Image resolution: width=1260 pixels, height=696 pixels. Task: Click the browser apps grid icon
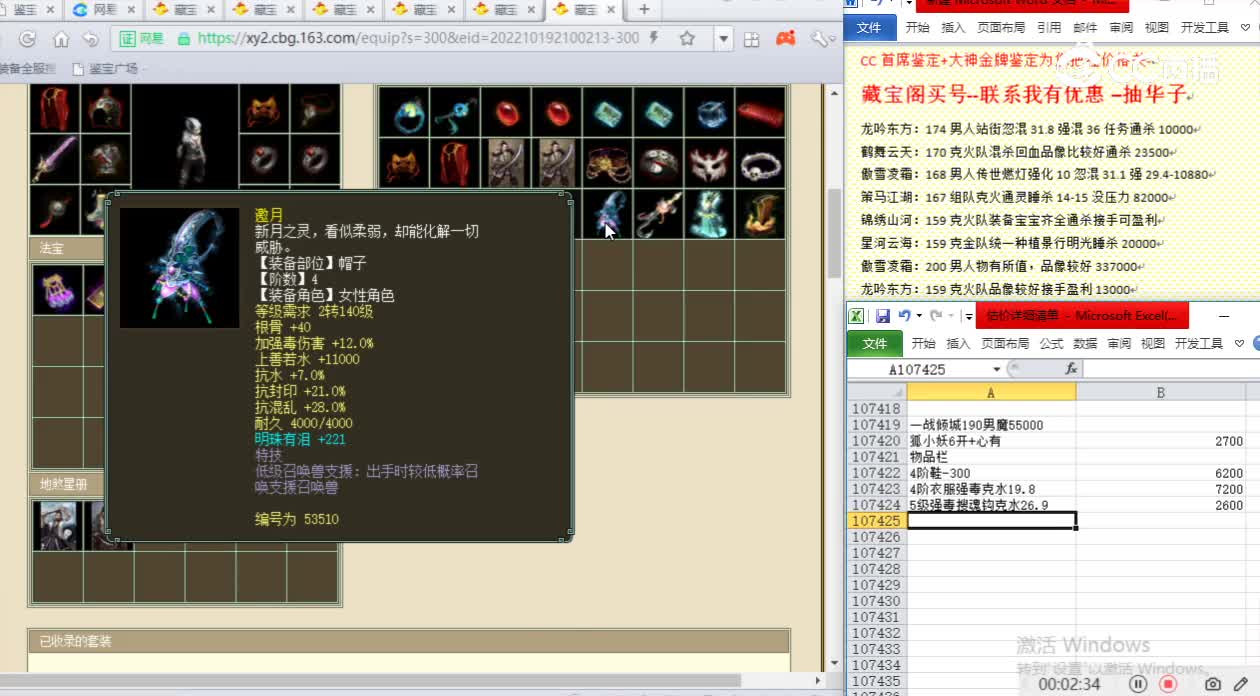pyautogui.click(x=752, y=39)
